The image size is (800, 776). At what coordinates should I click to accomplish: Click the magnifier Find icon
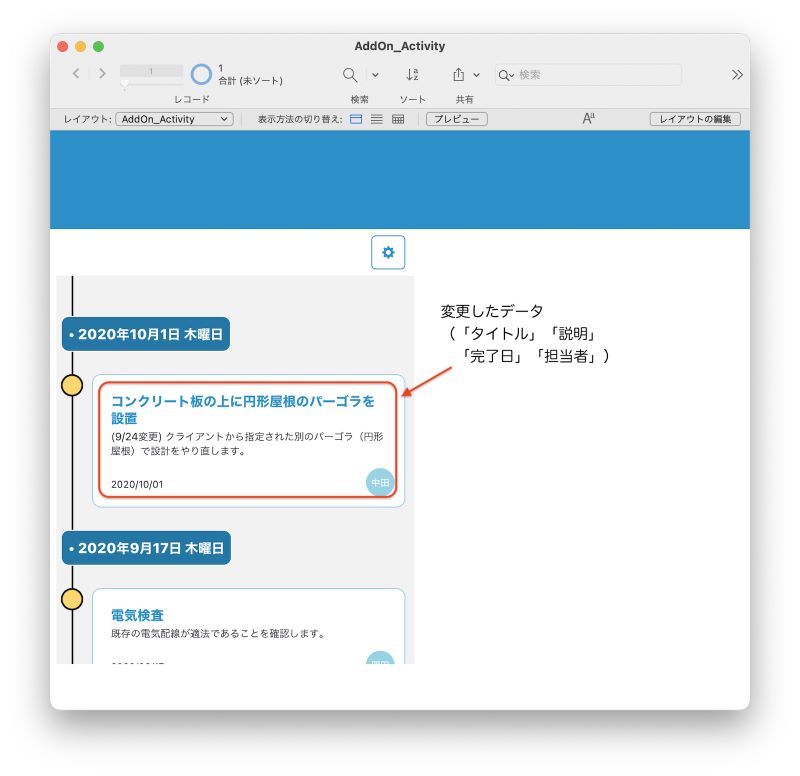(350, 75)
